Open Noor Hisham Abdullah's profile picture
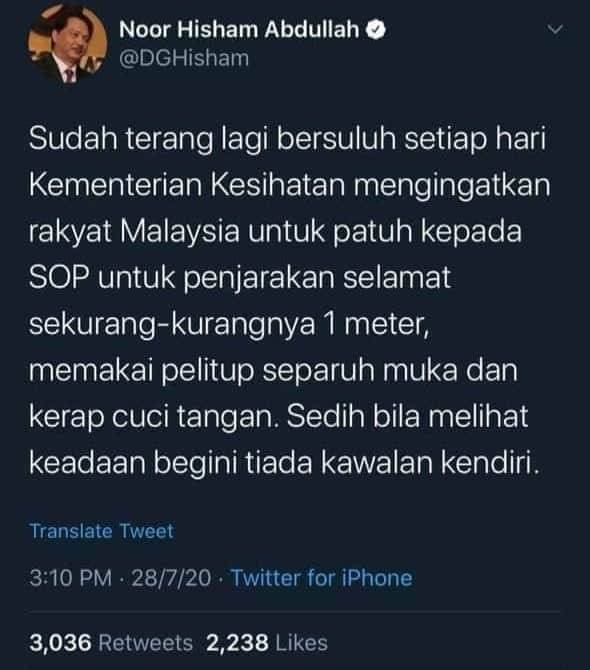The width and height of the screenshot is (590, 670). (67, 44)
